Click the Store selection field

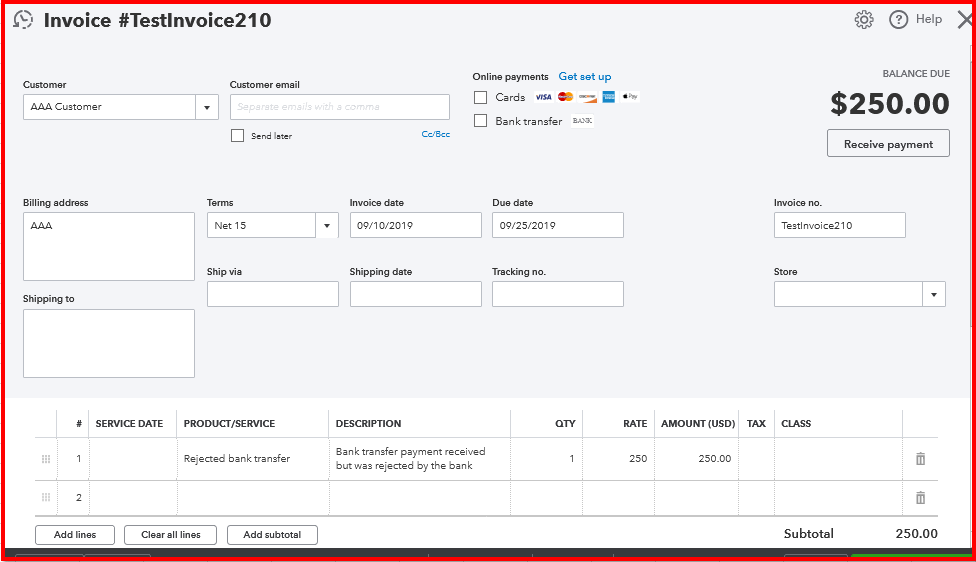click(848, 294)
